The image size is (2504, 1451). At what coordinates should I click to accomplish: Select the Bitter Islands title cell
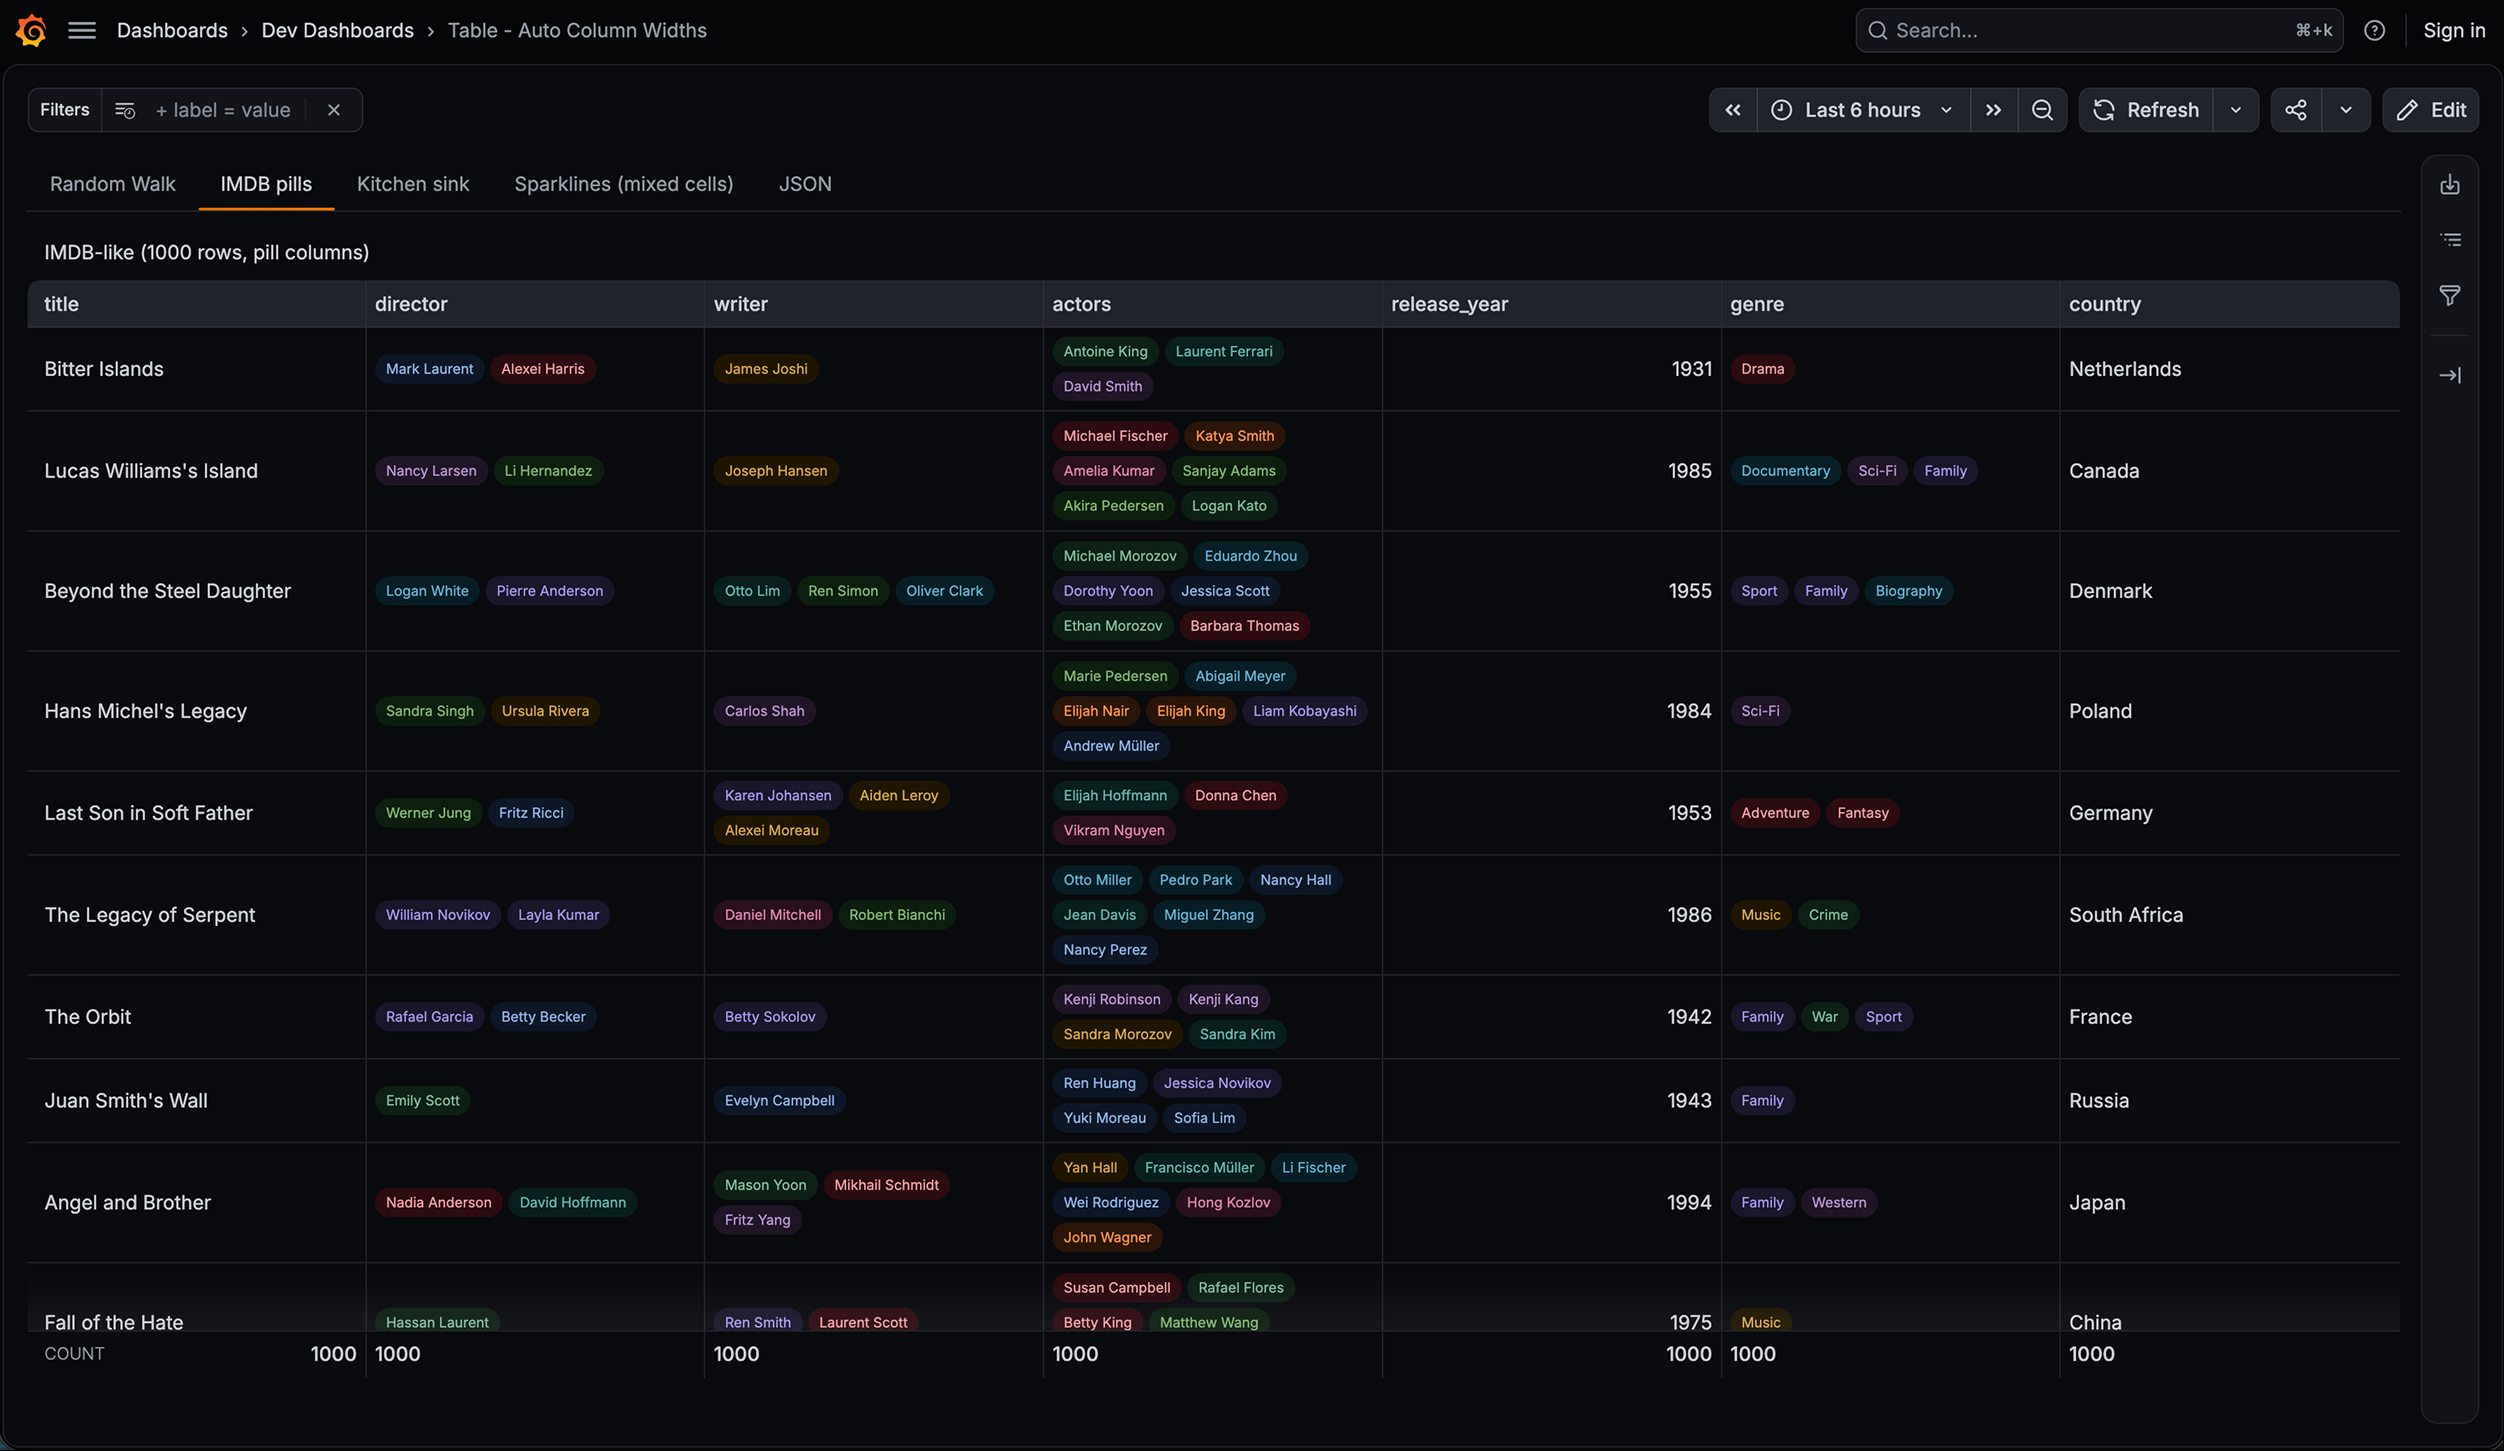[196, 369]
